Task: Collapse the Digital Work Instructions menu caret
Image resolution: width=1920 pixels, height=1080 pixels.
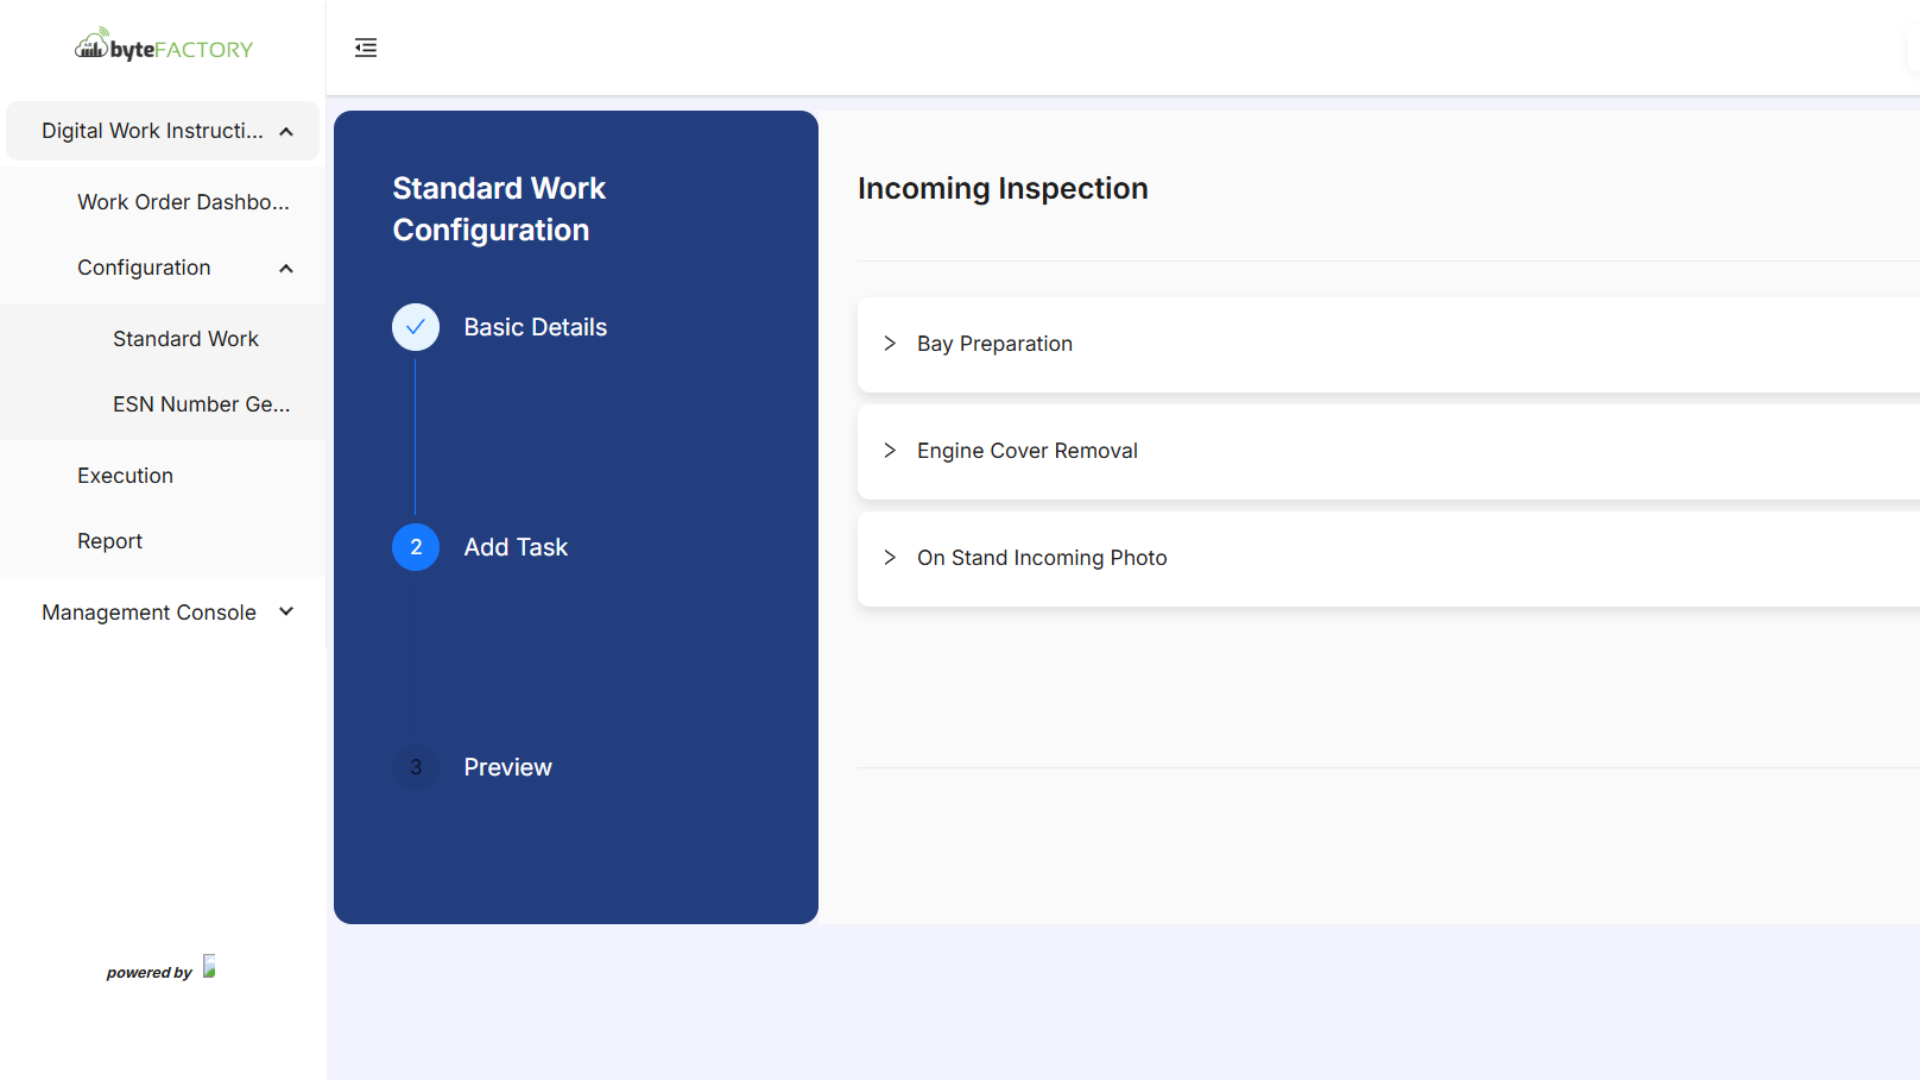Action: (286, 131)
